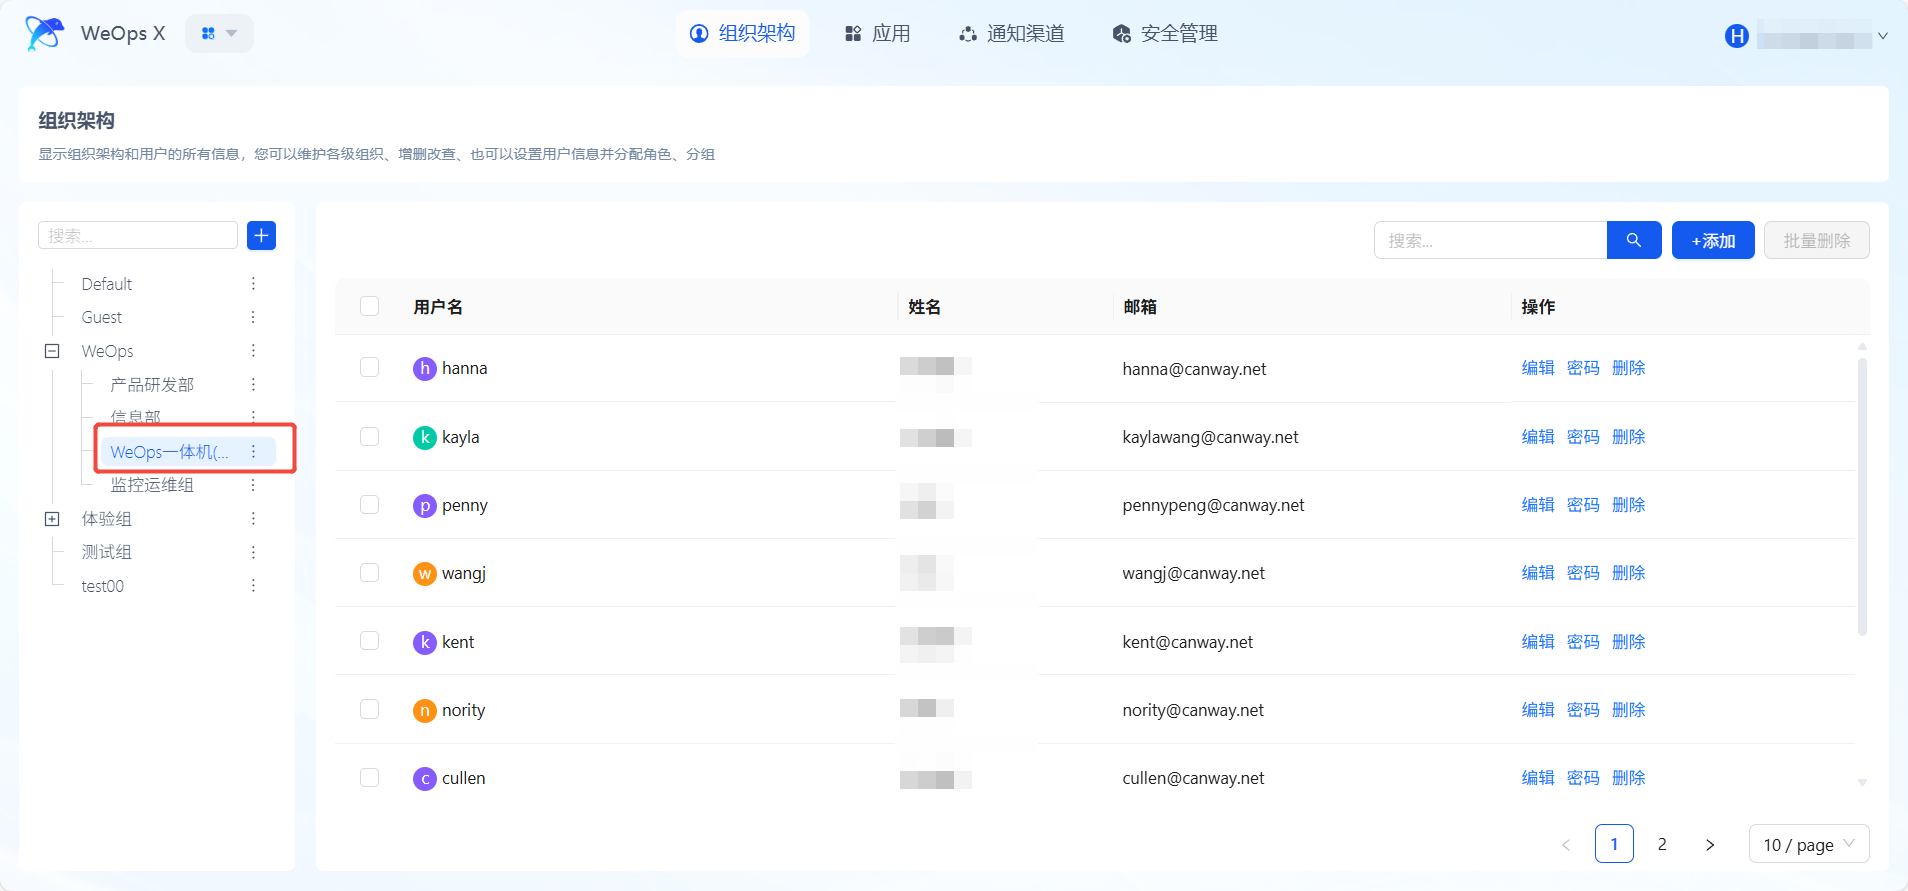This screenshot has height=891, width=1908.
Task: Select the Guest group in tree
Action: point(102,317)
